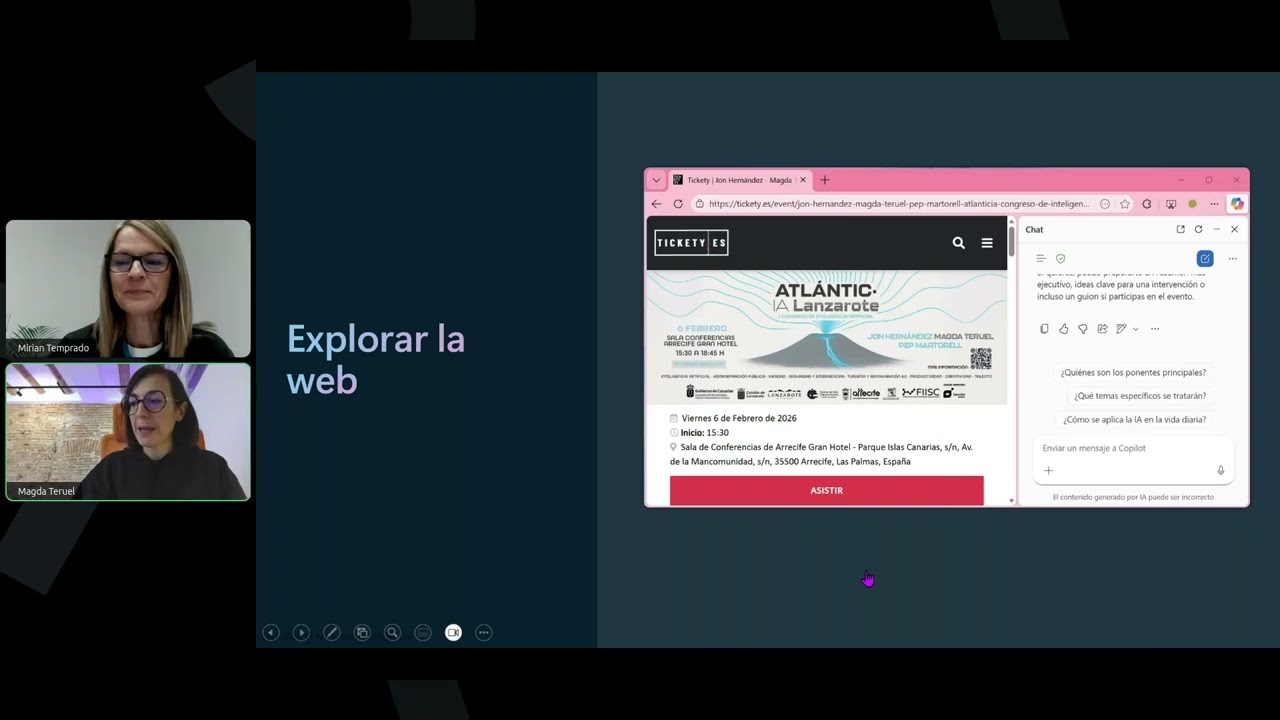Open page options icon in address bar
The image size is (1280, 720).
1105,203
